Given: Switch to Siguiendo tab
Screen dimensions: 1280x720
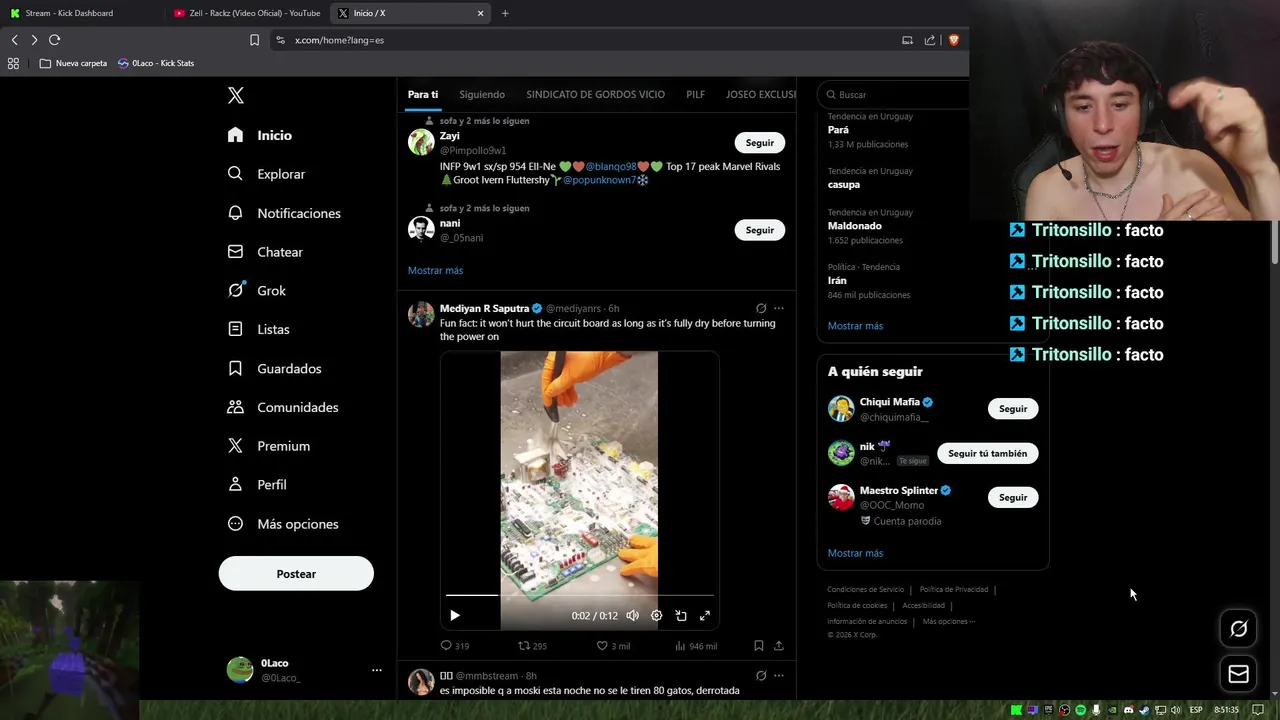Looking at the screenshot, I should click(482, 94).
